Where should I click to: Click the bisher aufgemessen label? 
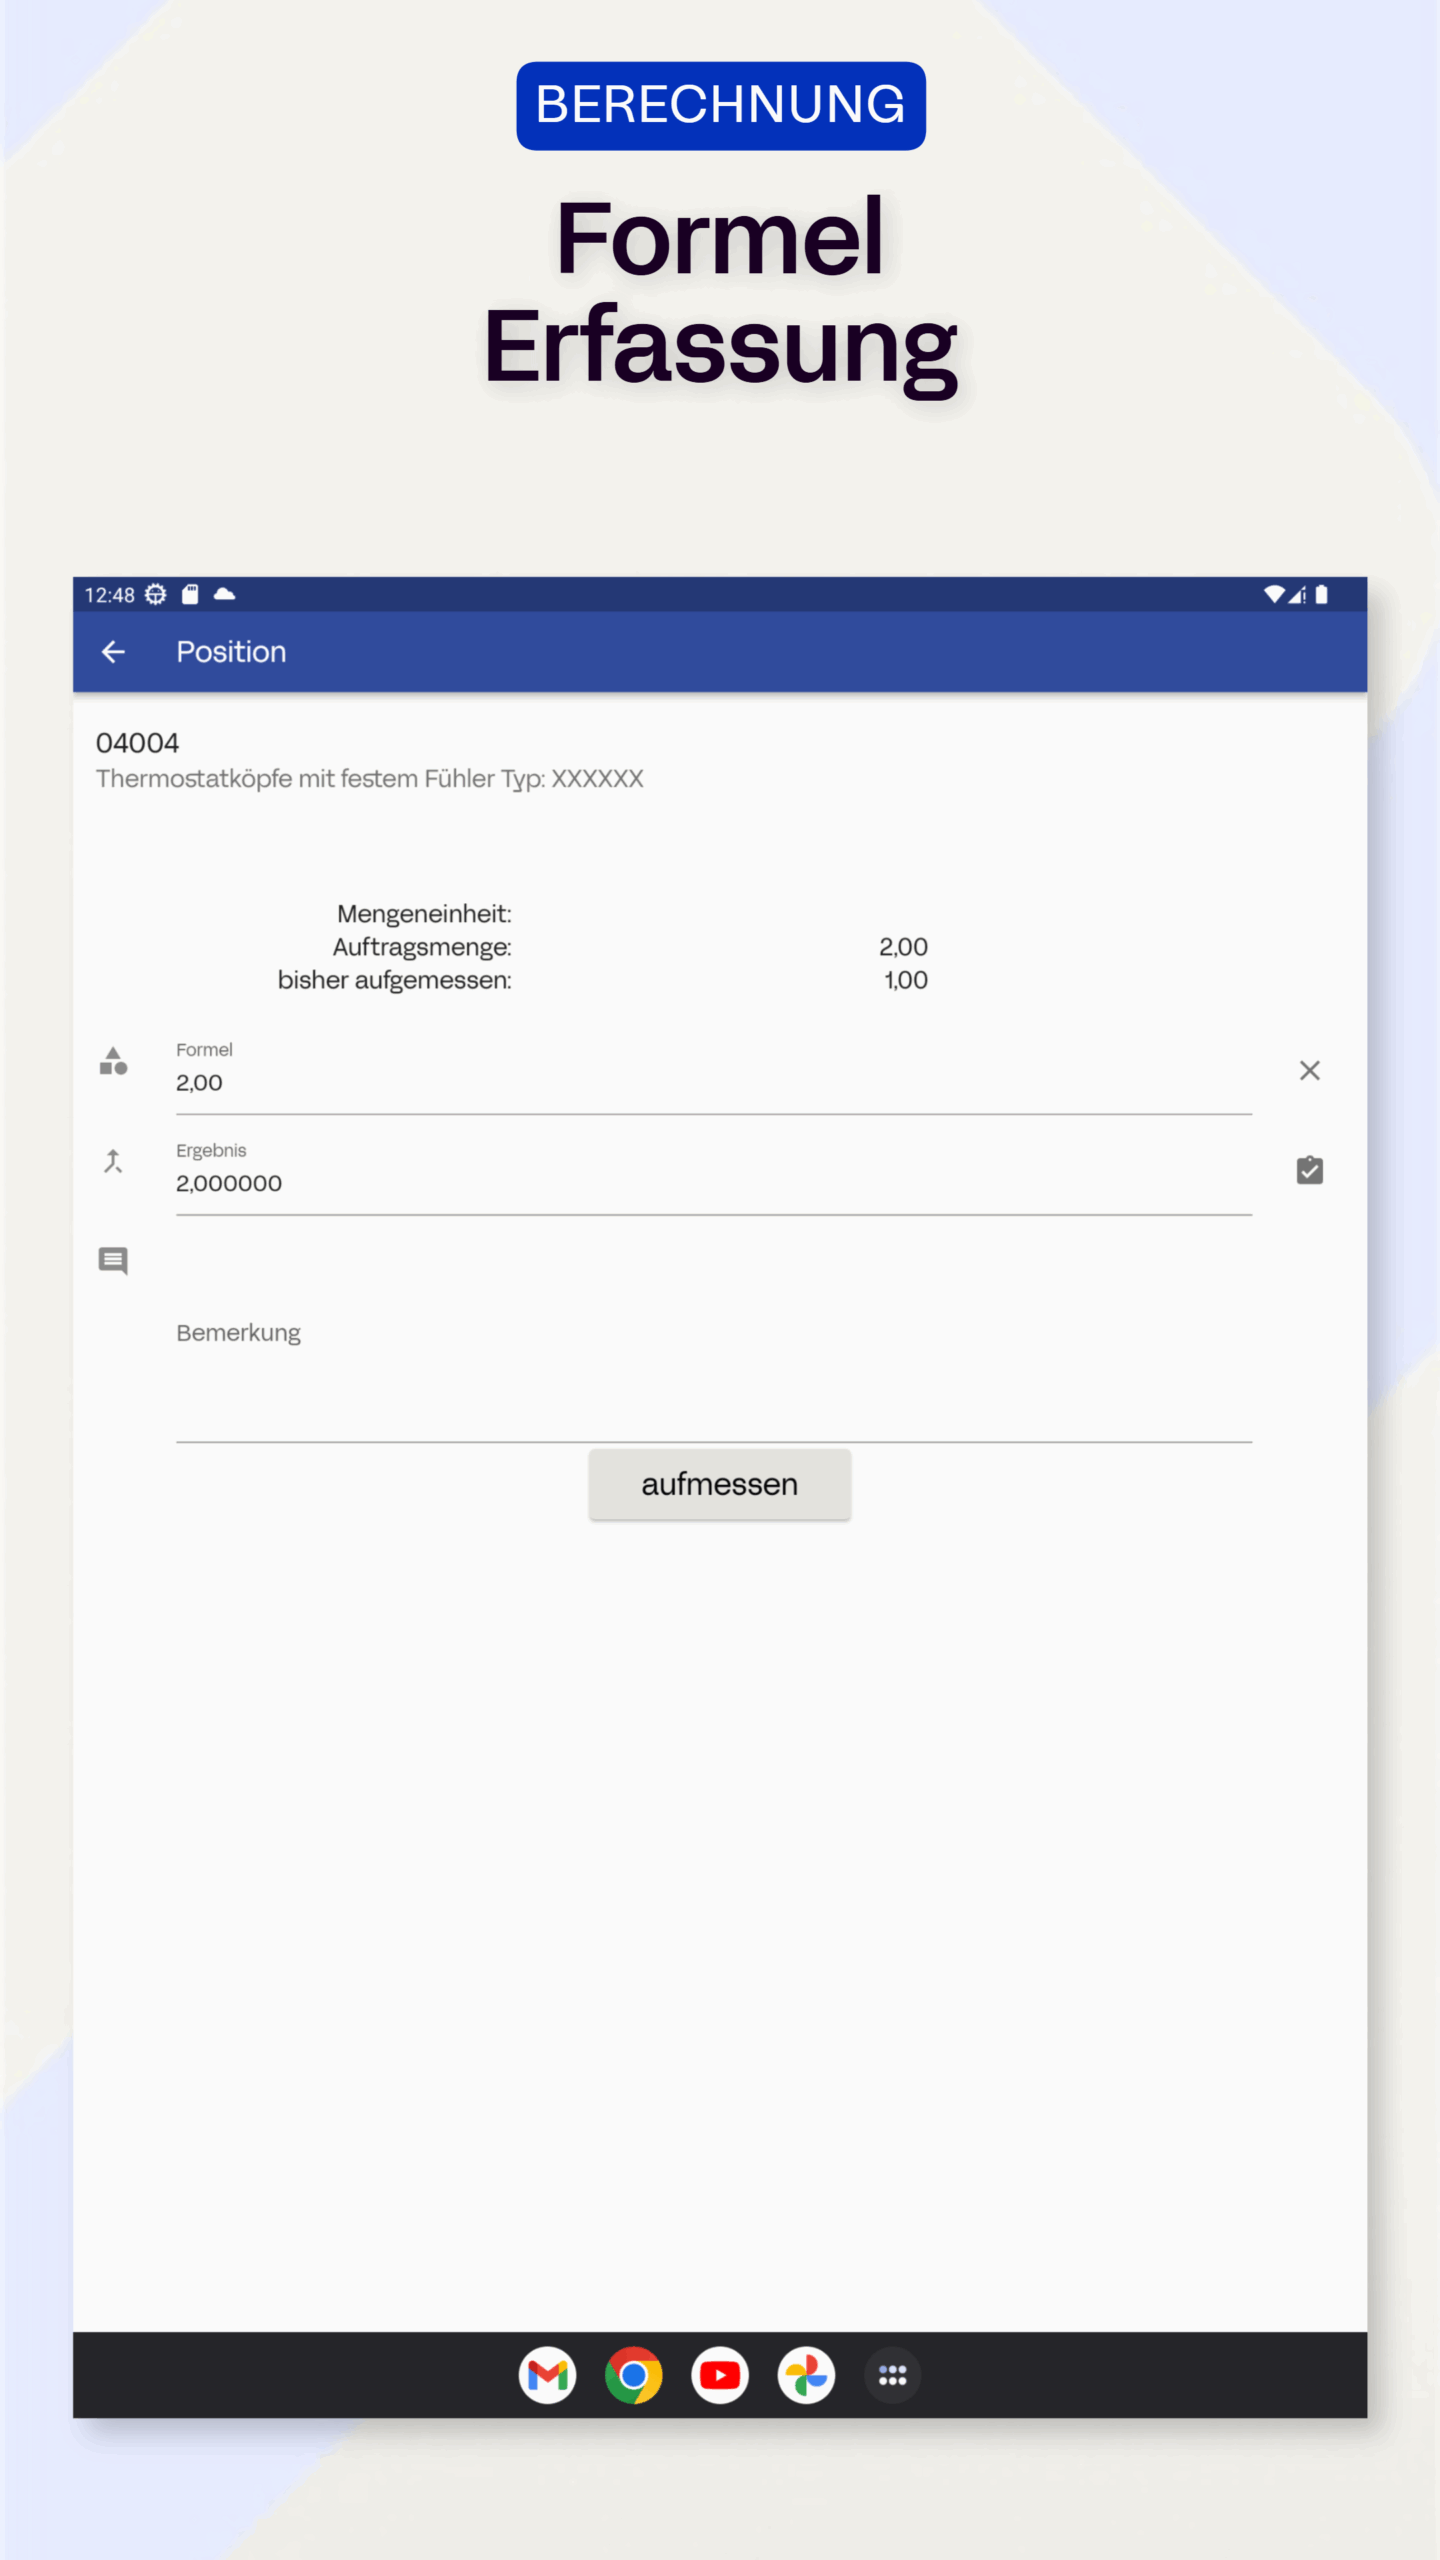click(394, 980)
